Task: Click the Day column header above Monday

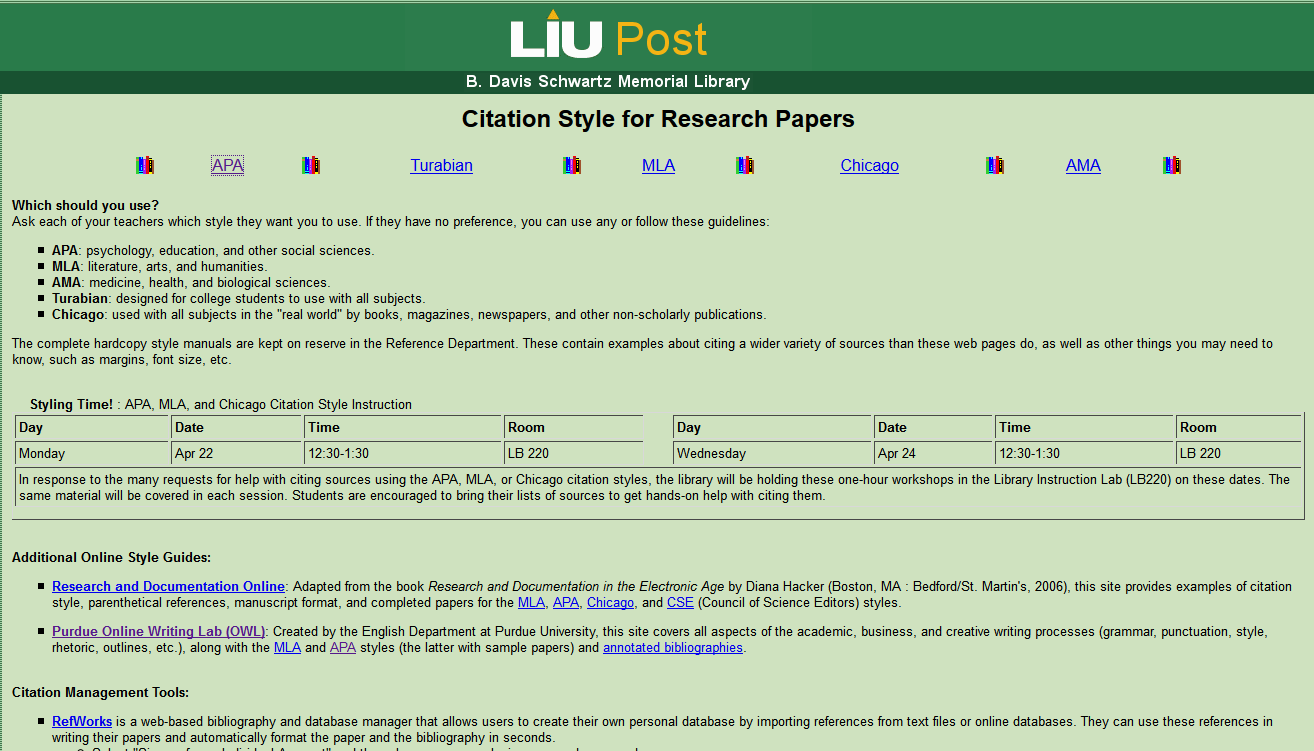Action: pyautogui.click(x=93, y=428)
